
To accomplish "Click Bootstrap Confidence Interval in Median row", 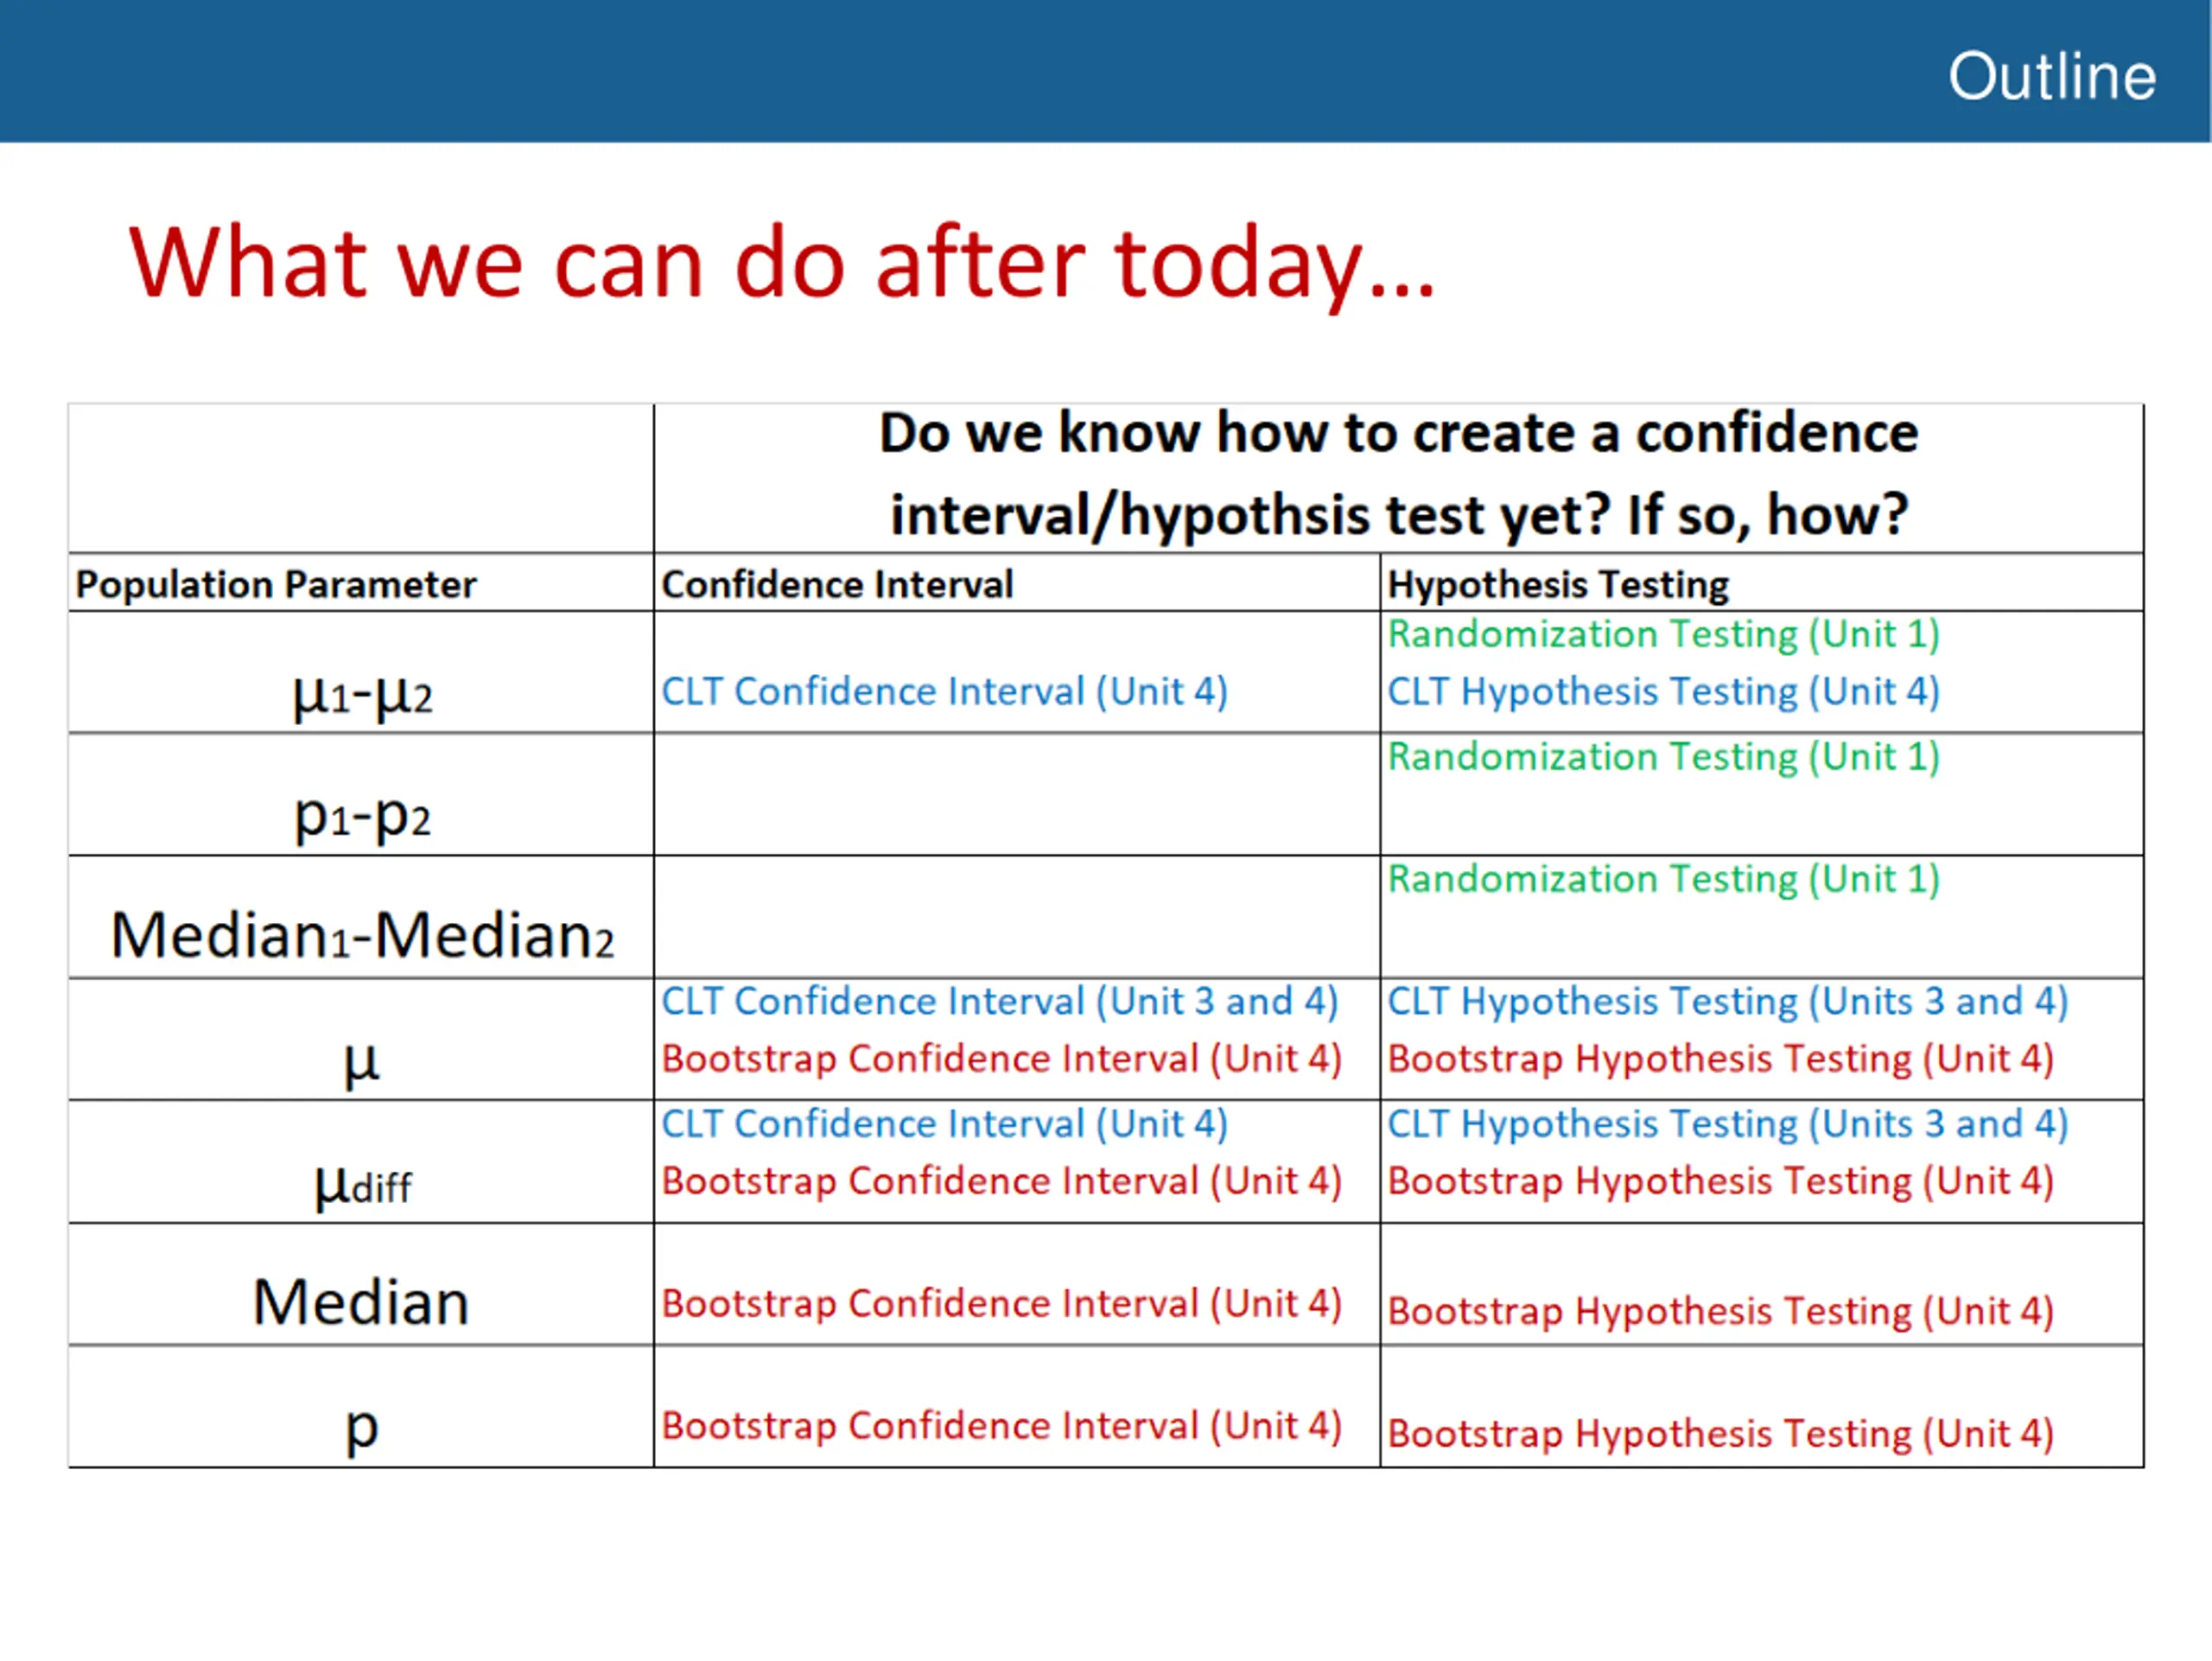I will [1002, 1304].
